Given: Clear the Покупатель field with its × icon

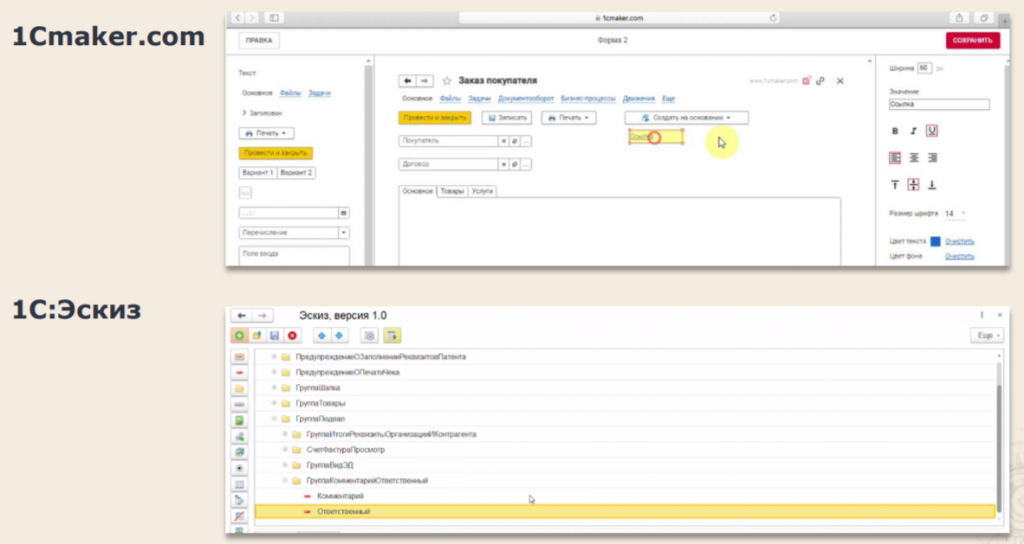Looking at the screenshot, I should [x=504, y=141].
